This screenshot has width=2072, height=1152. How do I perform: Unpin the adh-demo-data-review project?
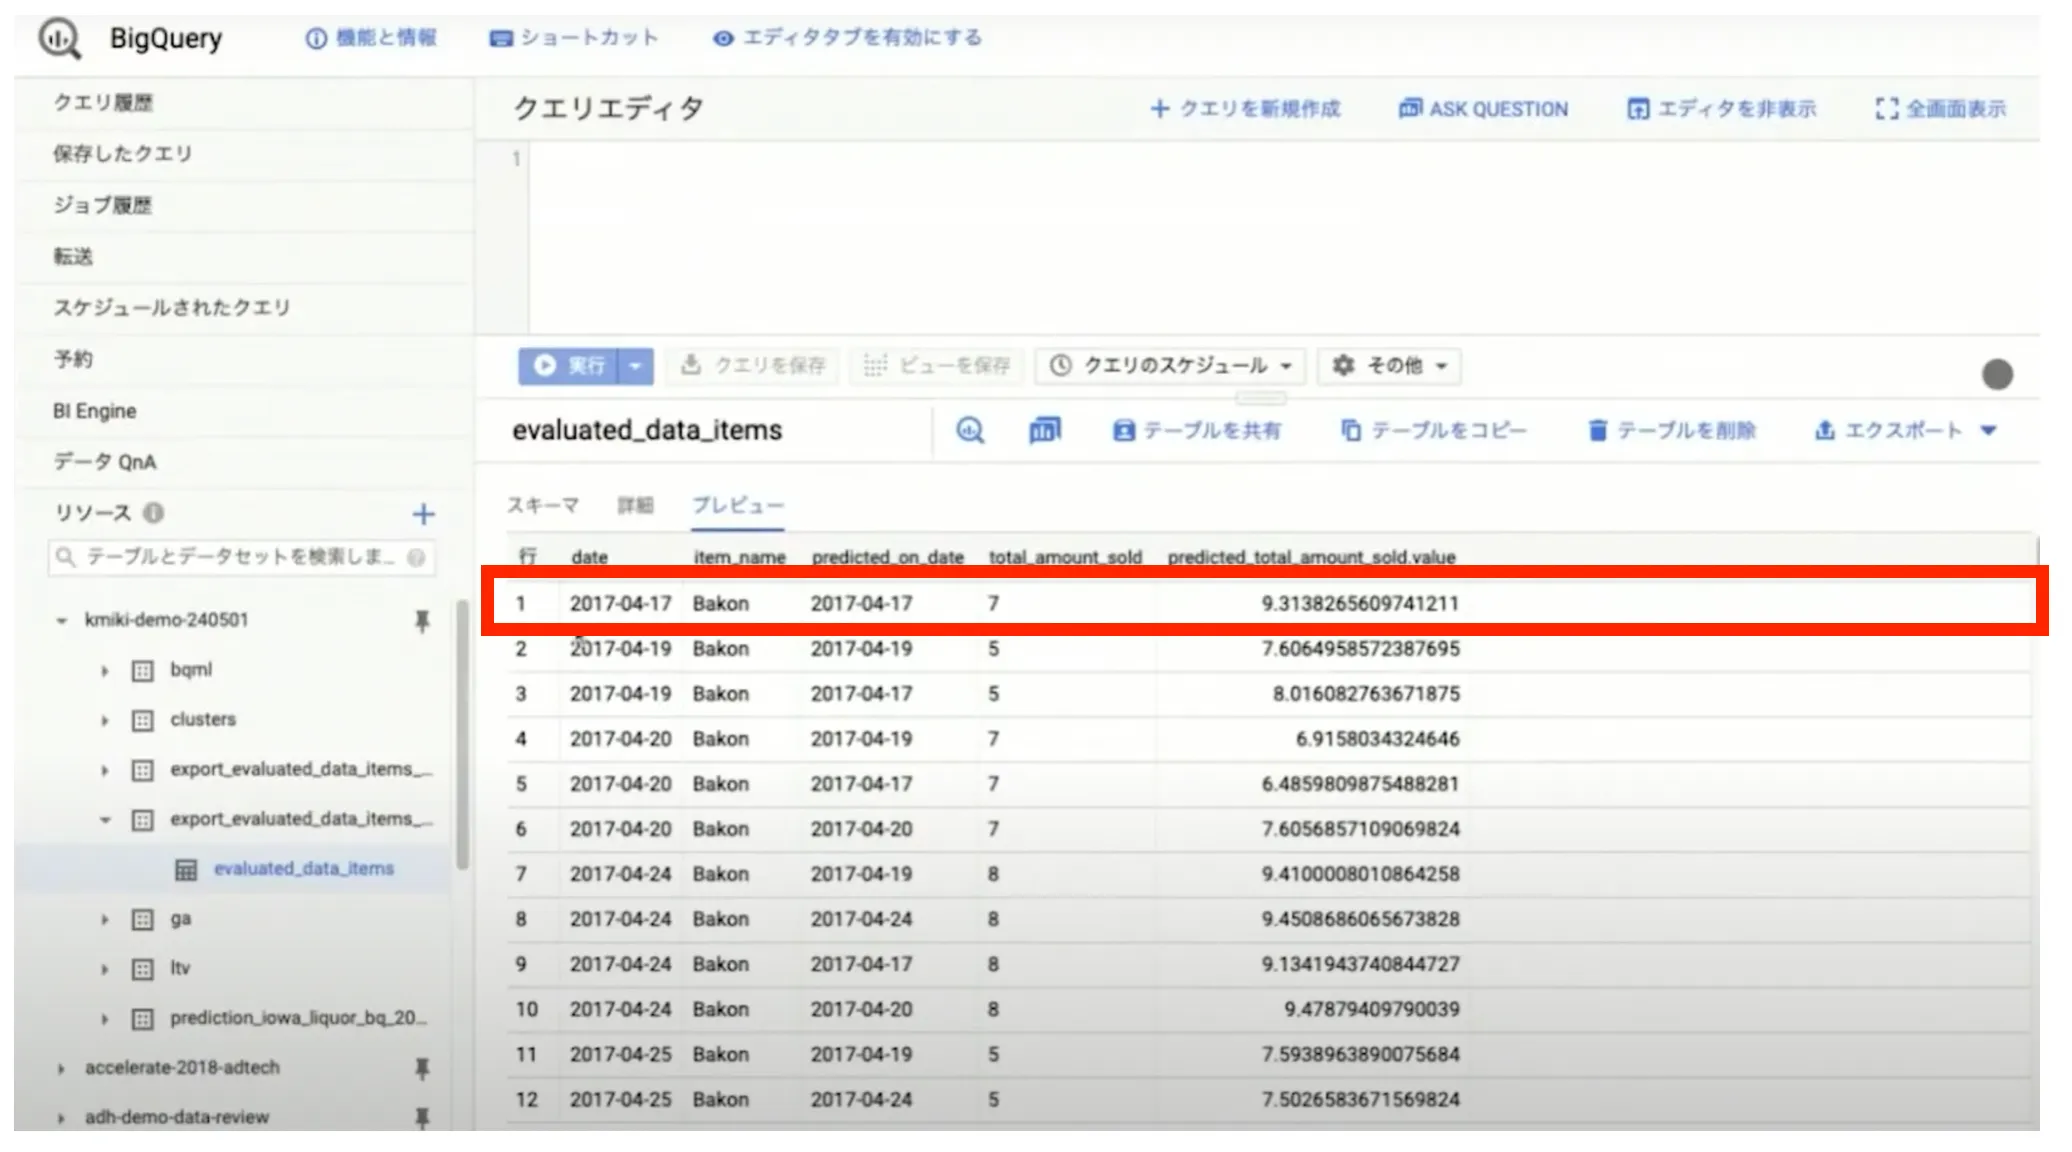pyautogui.click(x=422, y=1118)
